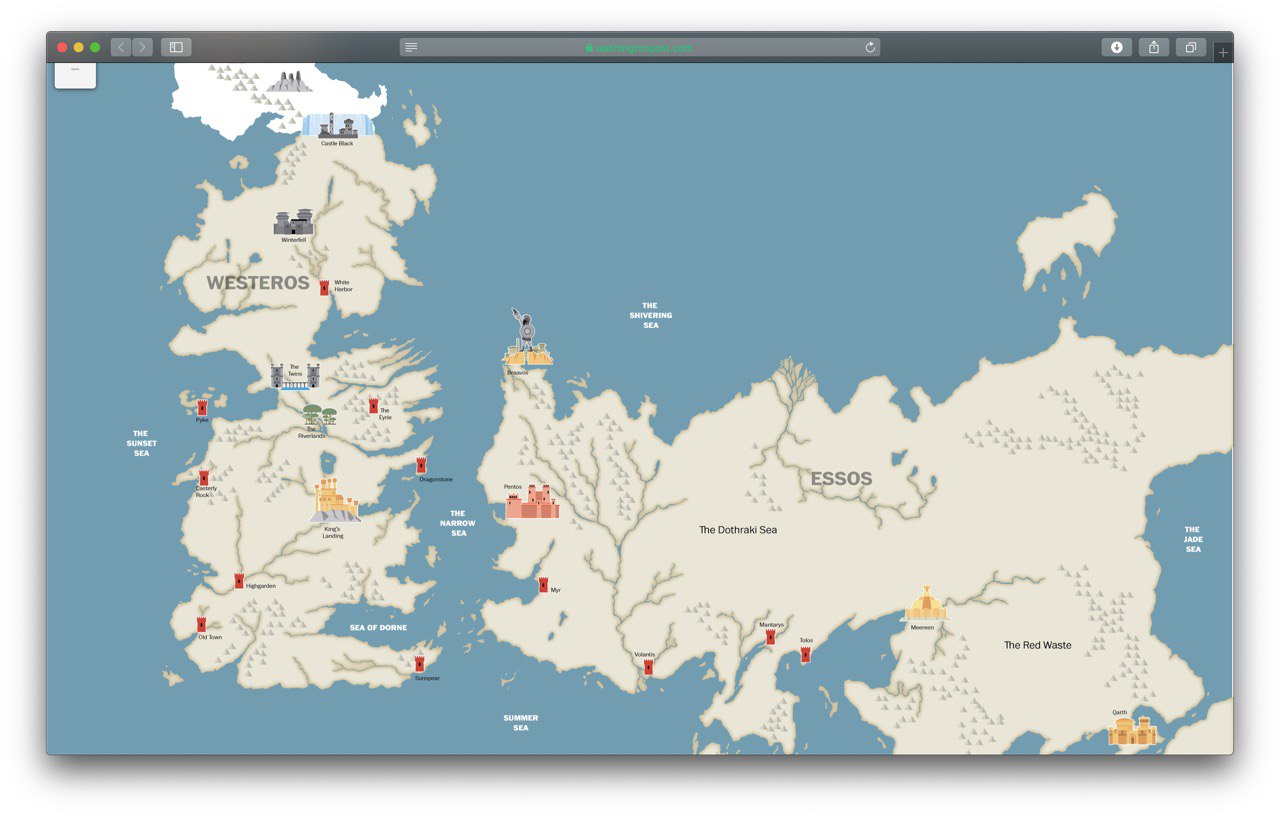Open the Share menu button
Image resolution: width=1280 pixels, height=816 pixels.
coord(1154,47)
